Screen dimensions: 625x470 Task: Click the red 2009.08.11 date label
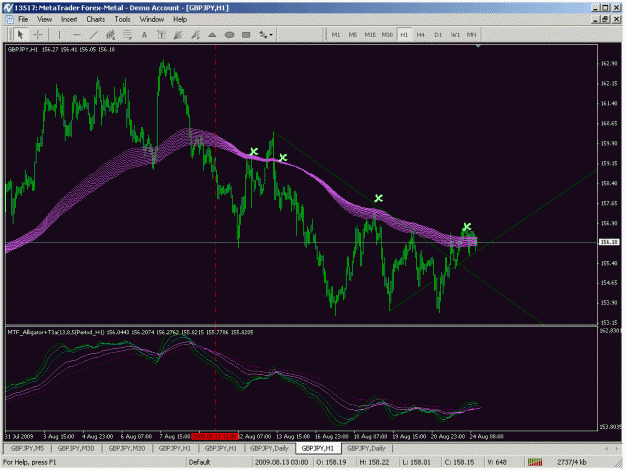[215, 437]
